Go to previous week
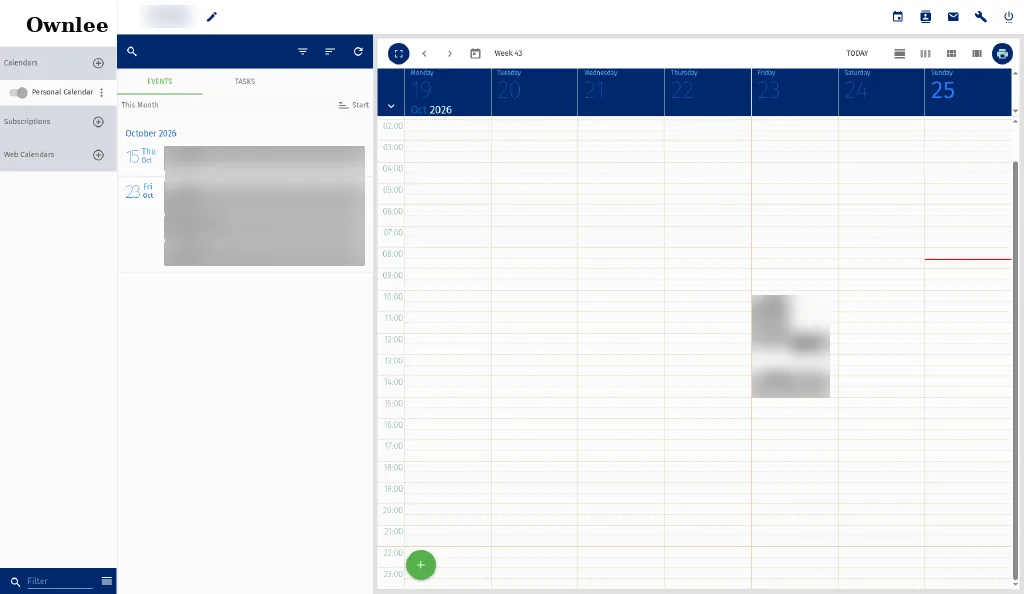The image size is (1024, 594). point(424,54)
